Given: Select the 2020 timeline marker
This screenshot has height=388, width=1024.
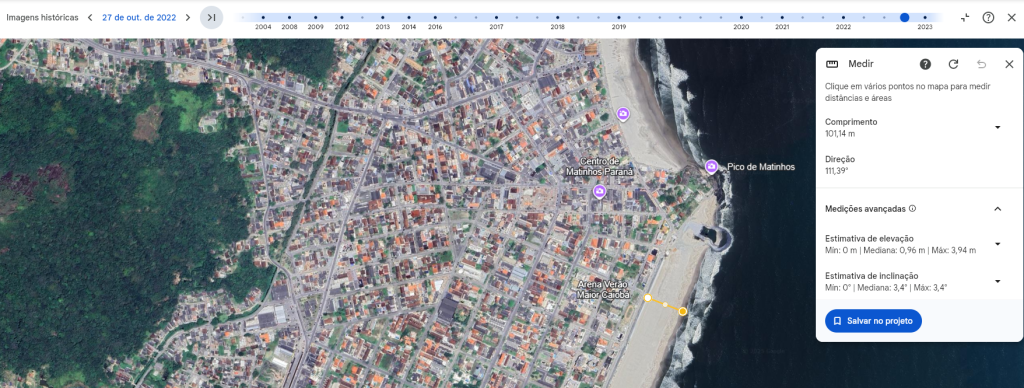Looking at the screenshot, I should tap(741, 18).
